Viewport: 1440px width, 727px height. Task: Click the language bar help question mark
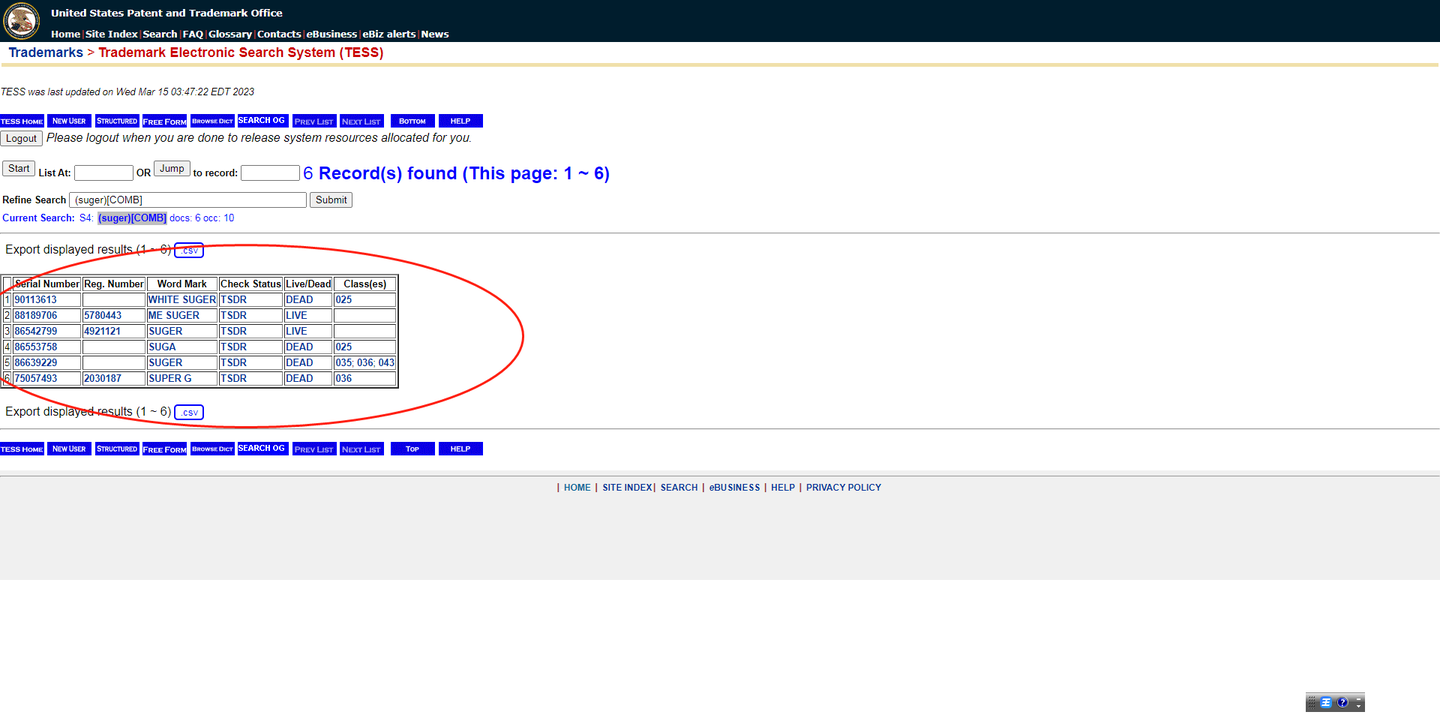click(x=1342, y=703)
